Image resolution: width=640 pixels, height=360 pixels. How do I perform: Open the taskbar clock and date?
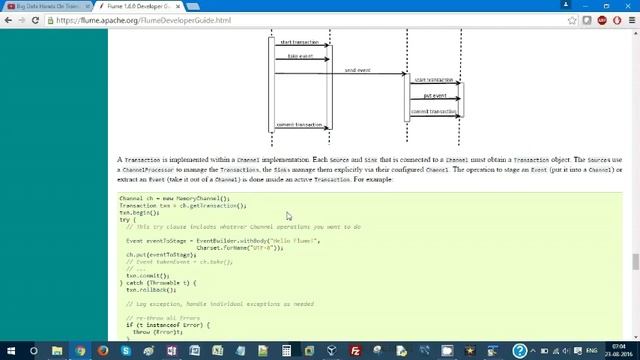(619, 351)
